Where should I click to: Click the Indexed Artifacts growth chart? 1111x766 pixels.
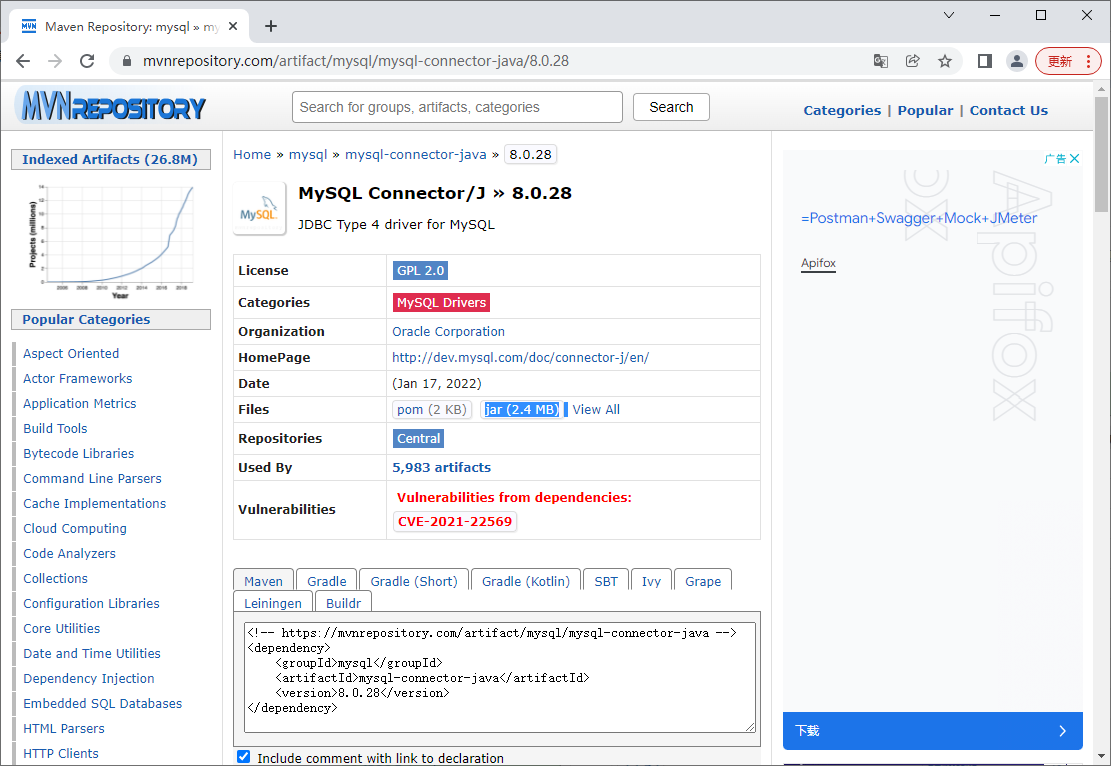point(111,241)
